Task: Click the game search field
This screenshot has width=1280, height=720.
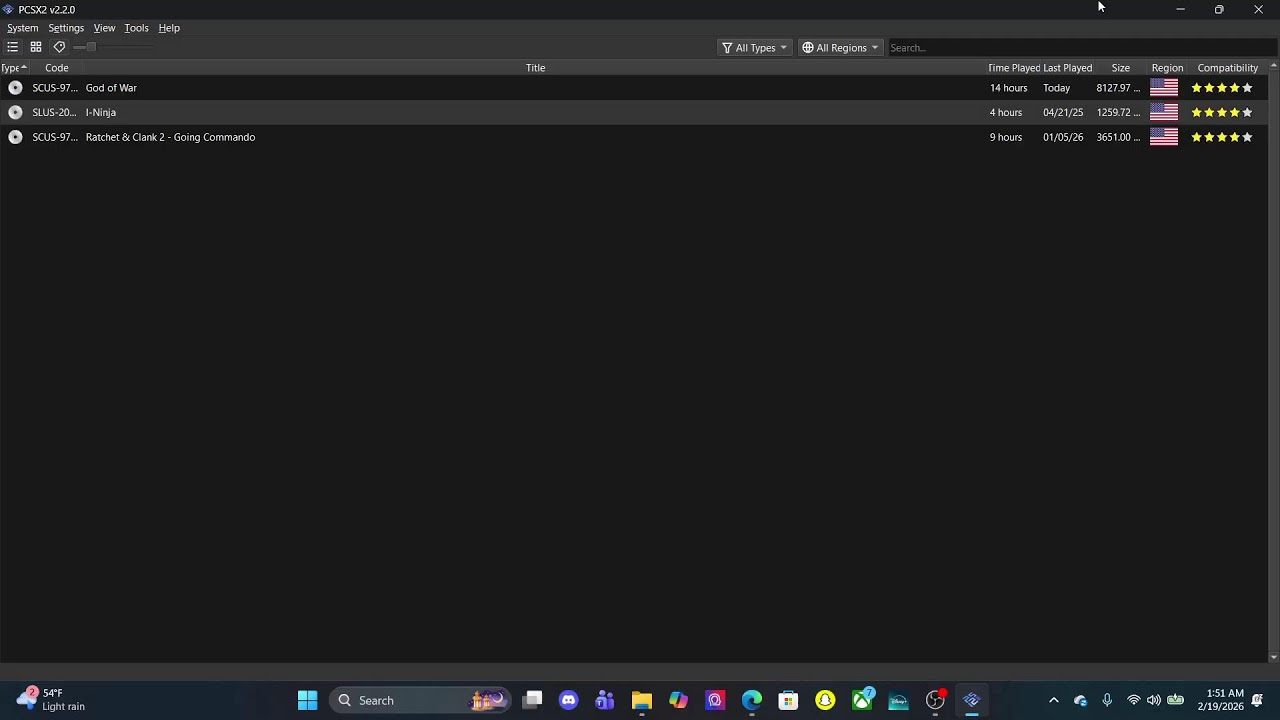Action: tap(1080, 47)
